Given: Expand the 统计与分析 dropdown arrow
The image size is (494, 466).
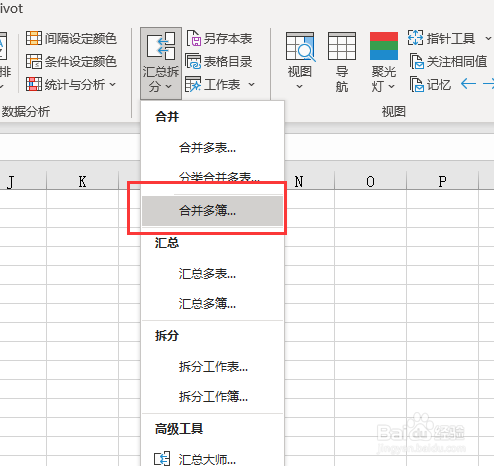Looking at the screenshot, I should tap(113, 84).
